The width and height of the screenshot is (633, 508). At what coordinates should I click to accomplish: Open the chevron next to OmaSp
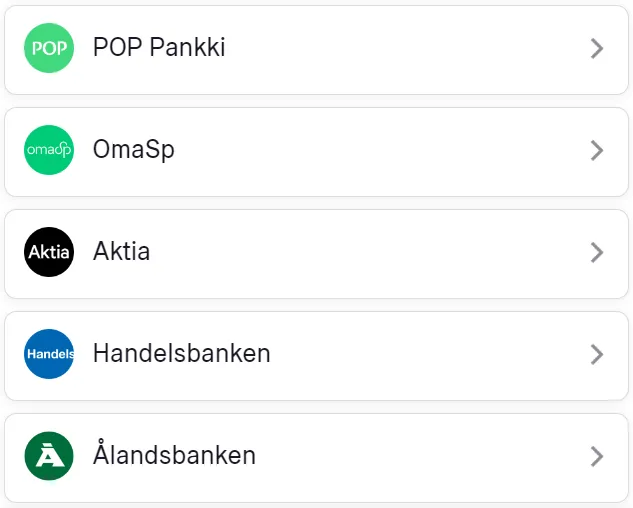point(597,150)
